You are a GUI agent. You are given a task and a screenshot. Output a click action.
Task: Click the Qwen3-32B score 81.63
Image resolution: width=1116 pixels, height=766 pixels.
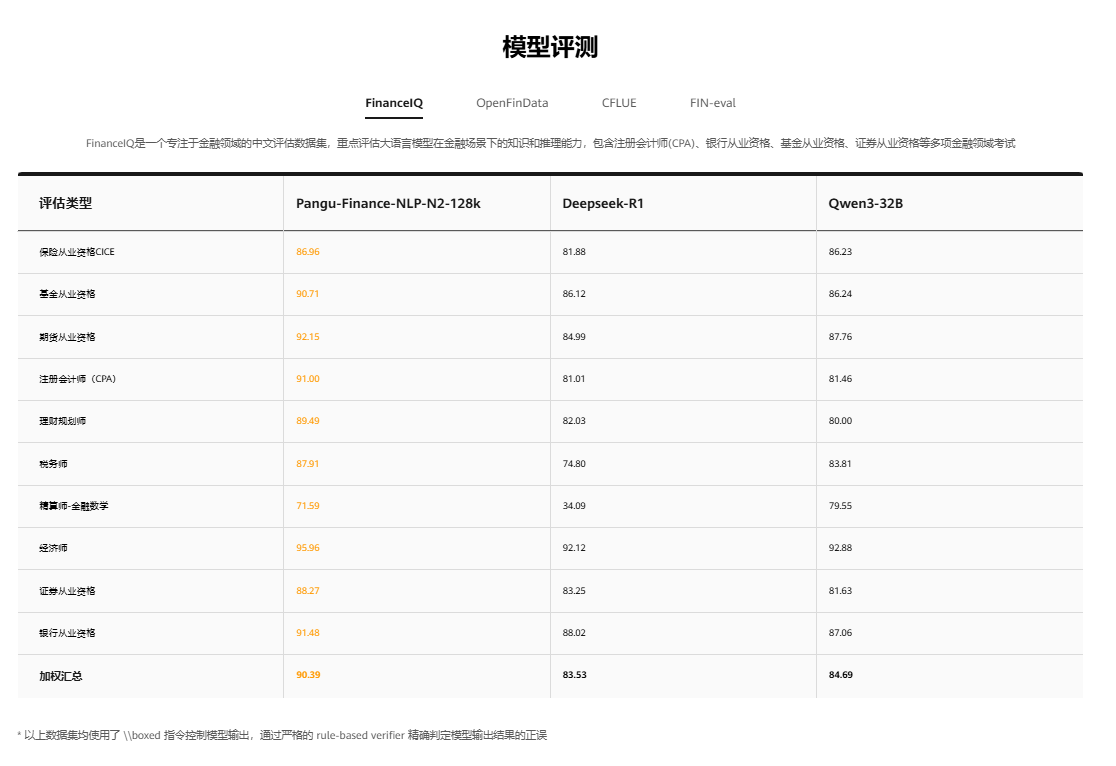point(840,591)
